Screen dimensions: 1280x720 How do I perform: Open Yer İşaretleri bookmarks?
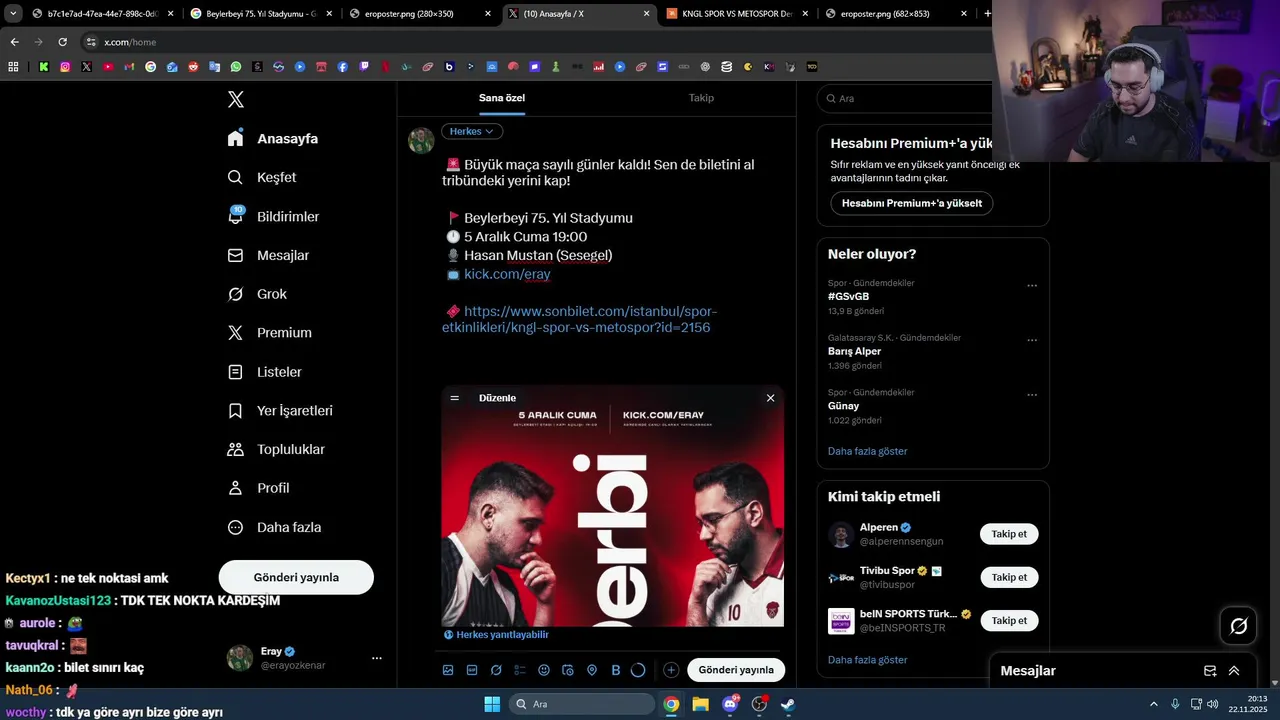point(280,411)
